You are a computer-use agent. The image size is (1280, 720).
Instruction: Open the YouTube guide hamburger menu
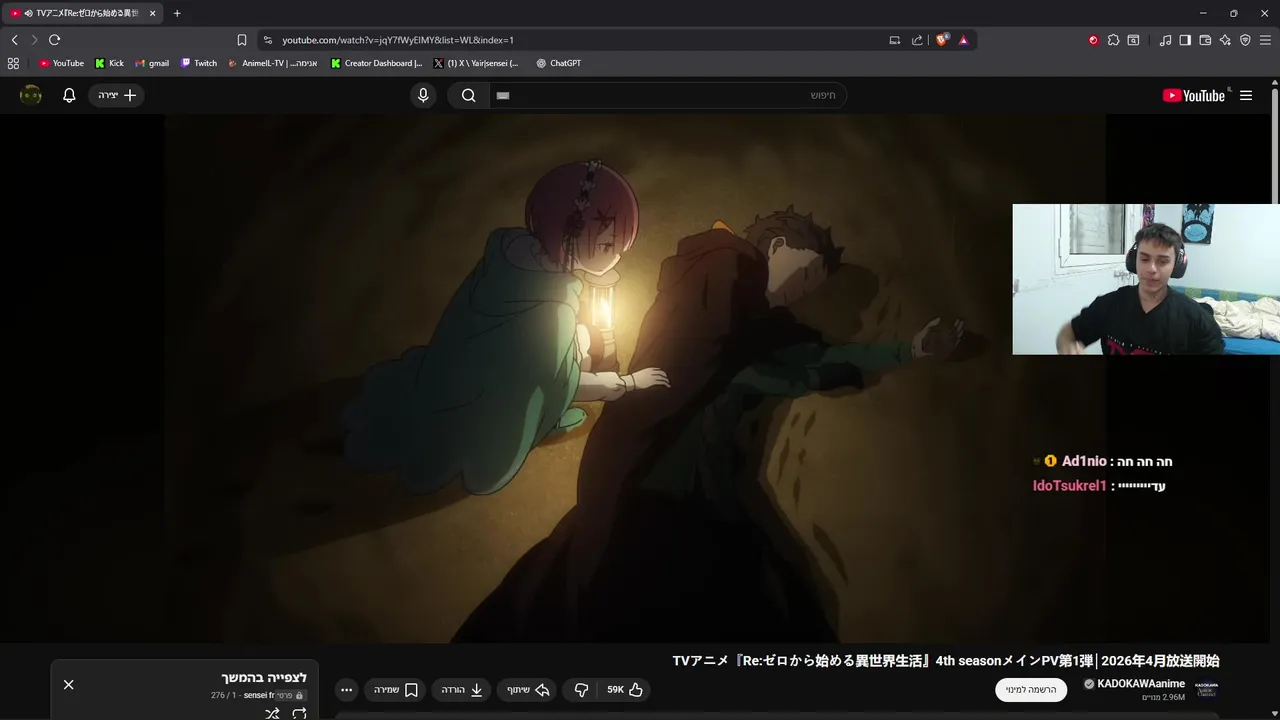tap(1246, 95)
